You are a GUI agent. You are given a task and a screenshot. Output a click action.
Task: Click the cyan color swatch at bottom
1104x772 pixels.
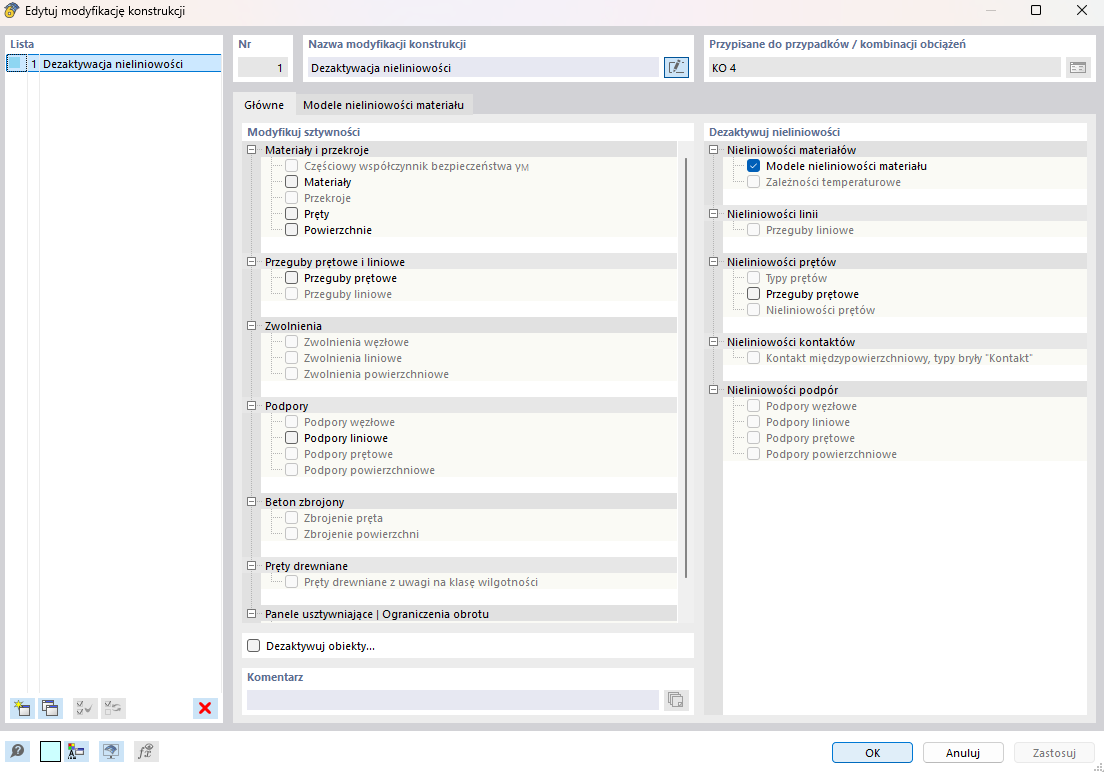[50, 752]
